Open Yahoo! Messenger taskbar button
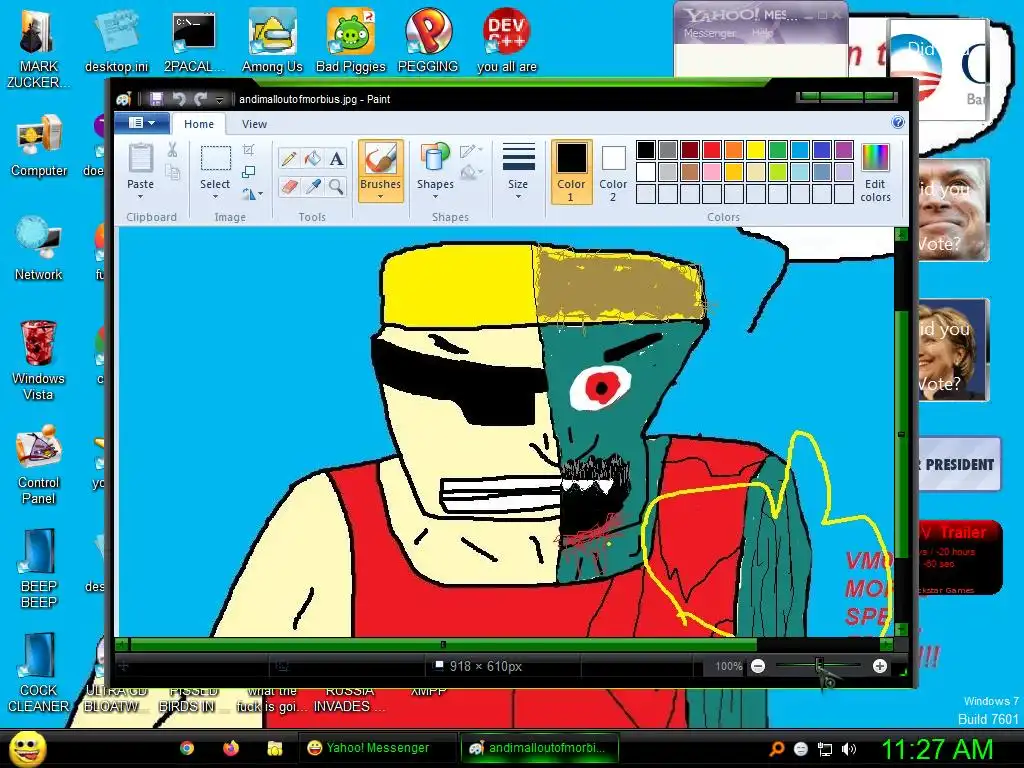 click(x=377, y=748)
